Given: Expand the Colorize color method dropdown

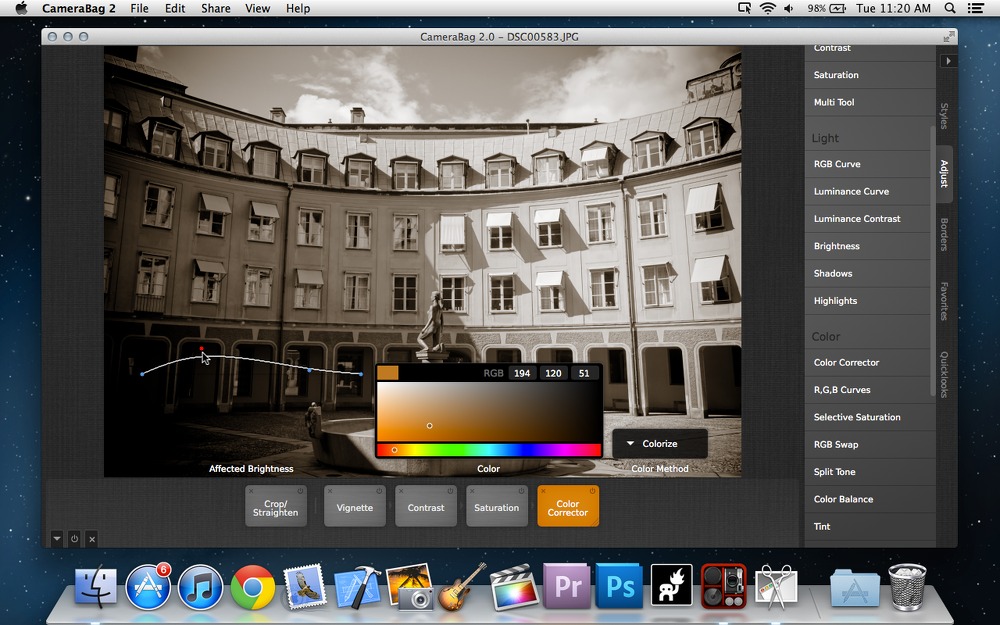Looking at the screenshot, I should 659,443.
